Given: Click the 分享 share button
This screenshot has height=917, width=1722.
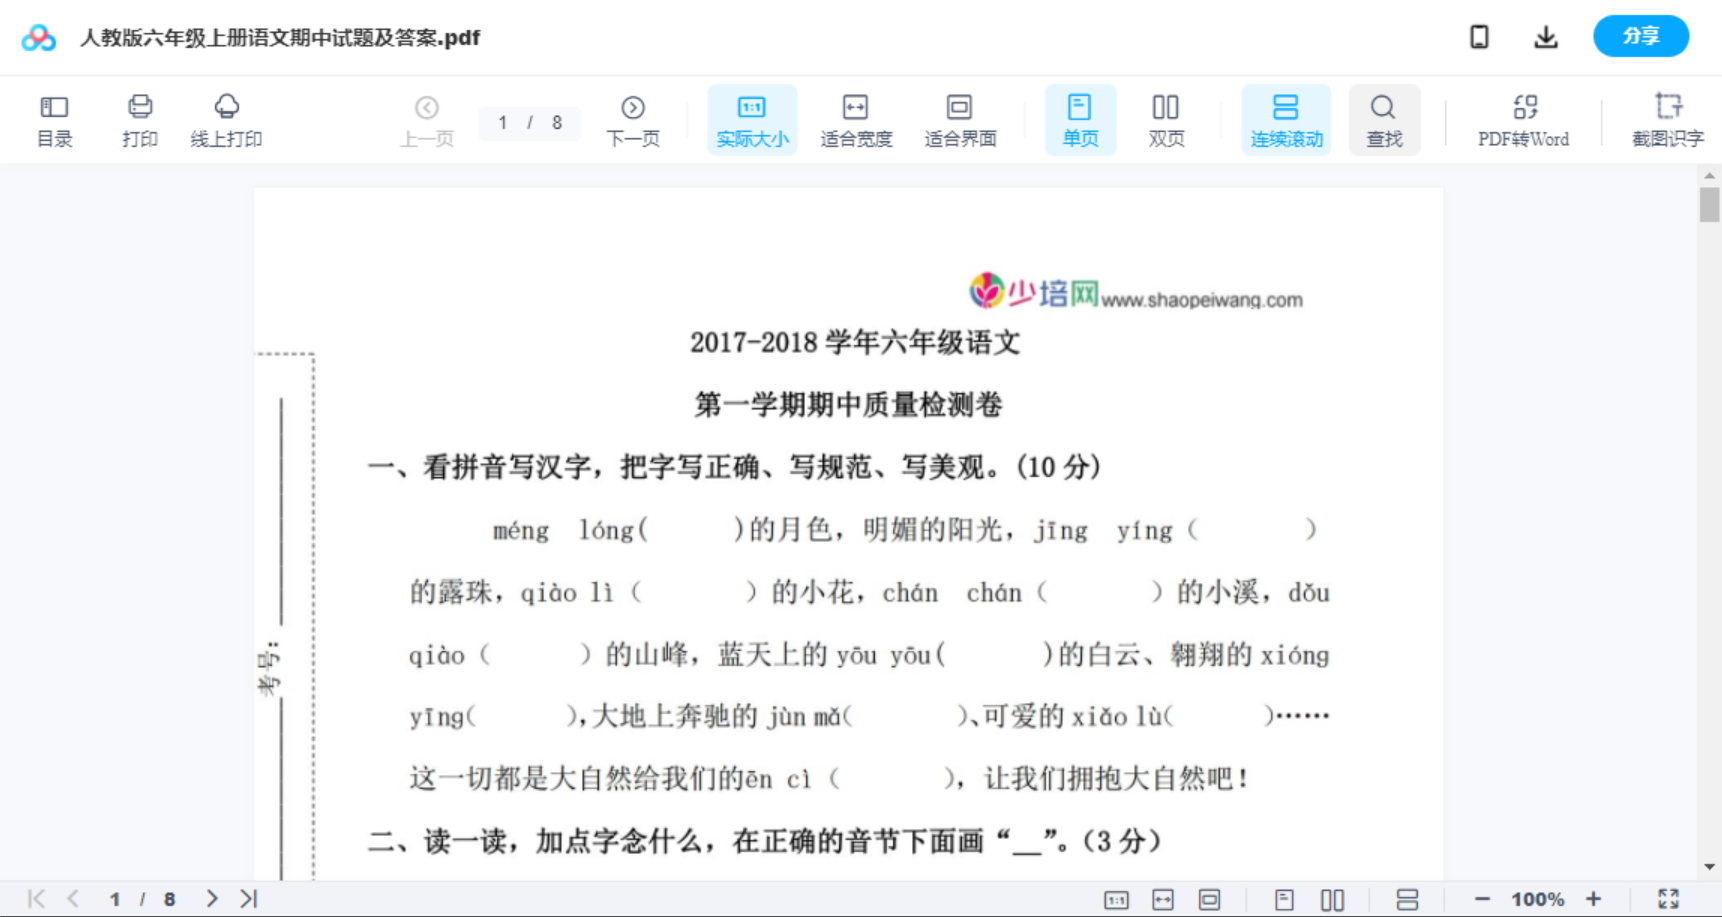Looking at the screenshot, I should coord(1640,36).
